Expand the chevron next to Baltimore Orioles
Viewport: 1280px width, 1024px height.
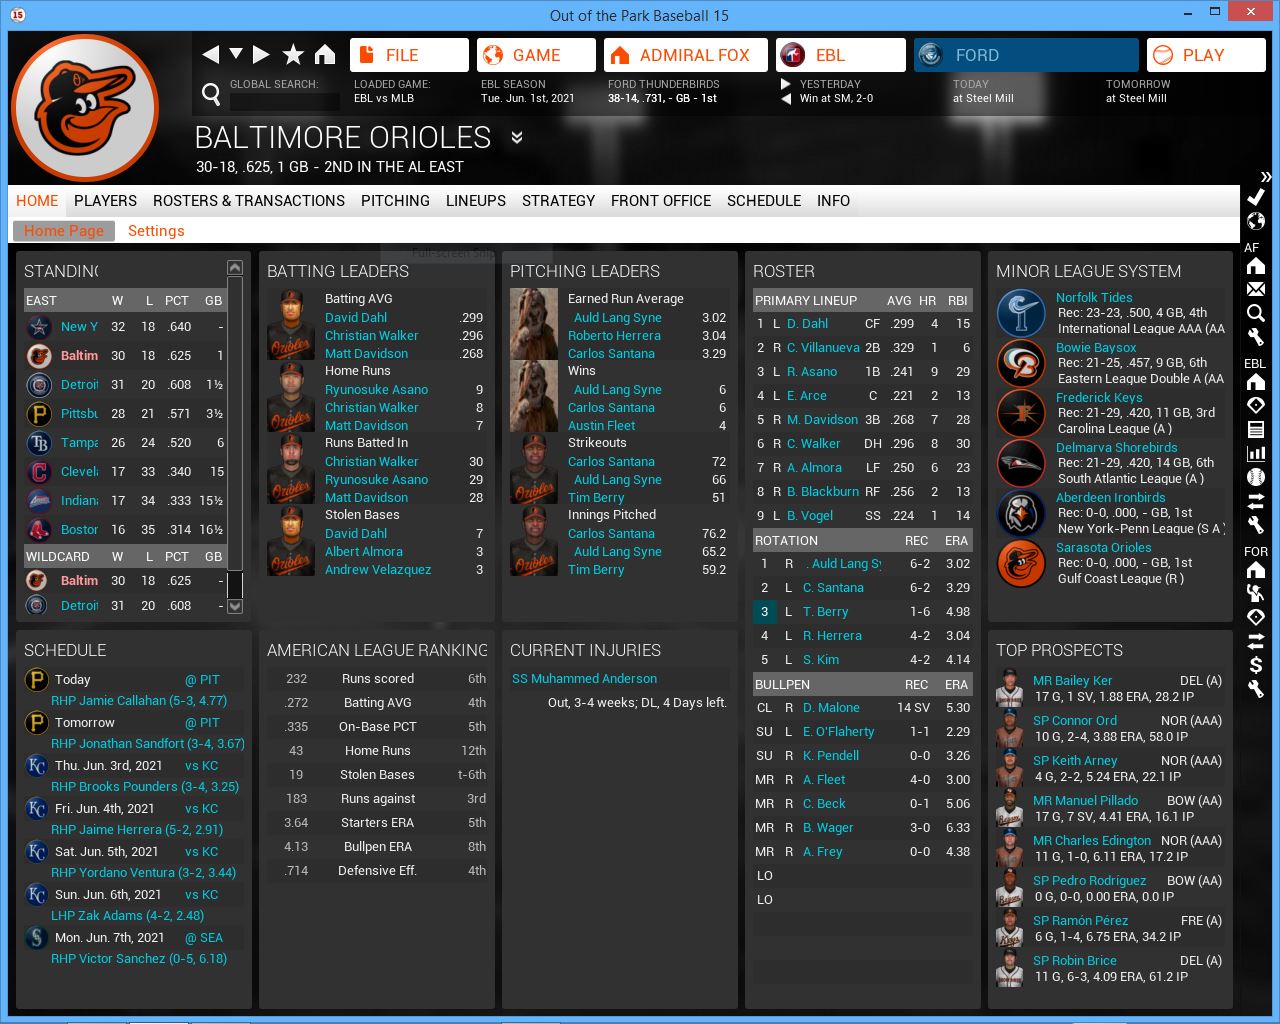point(517,137)
